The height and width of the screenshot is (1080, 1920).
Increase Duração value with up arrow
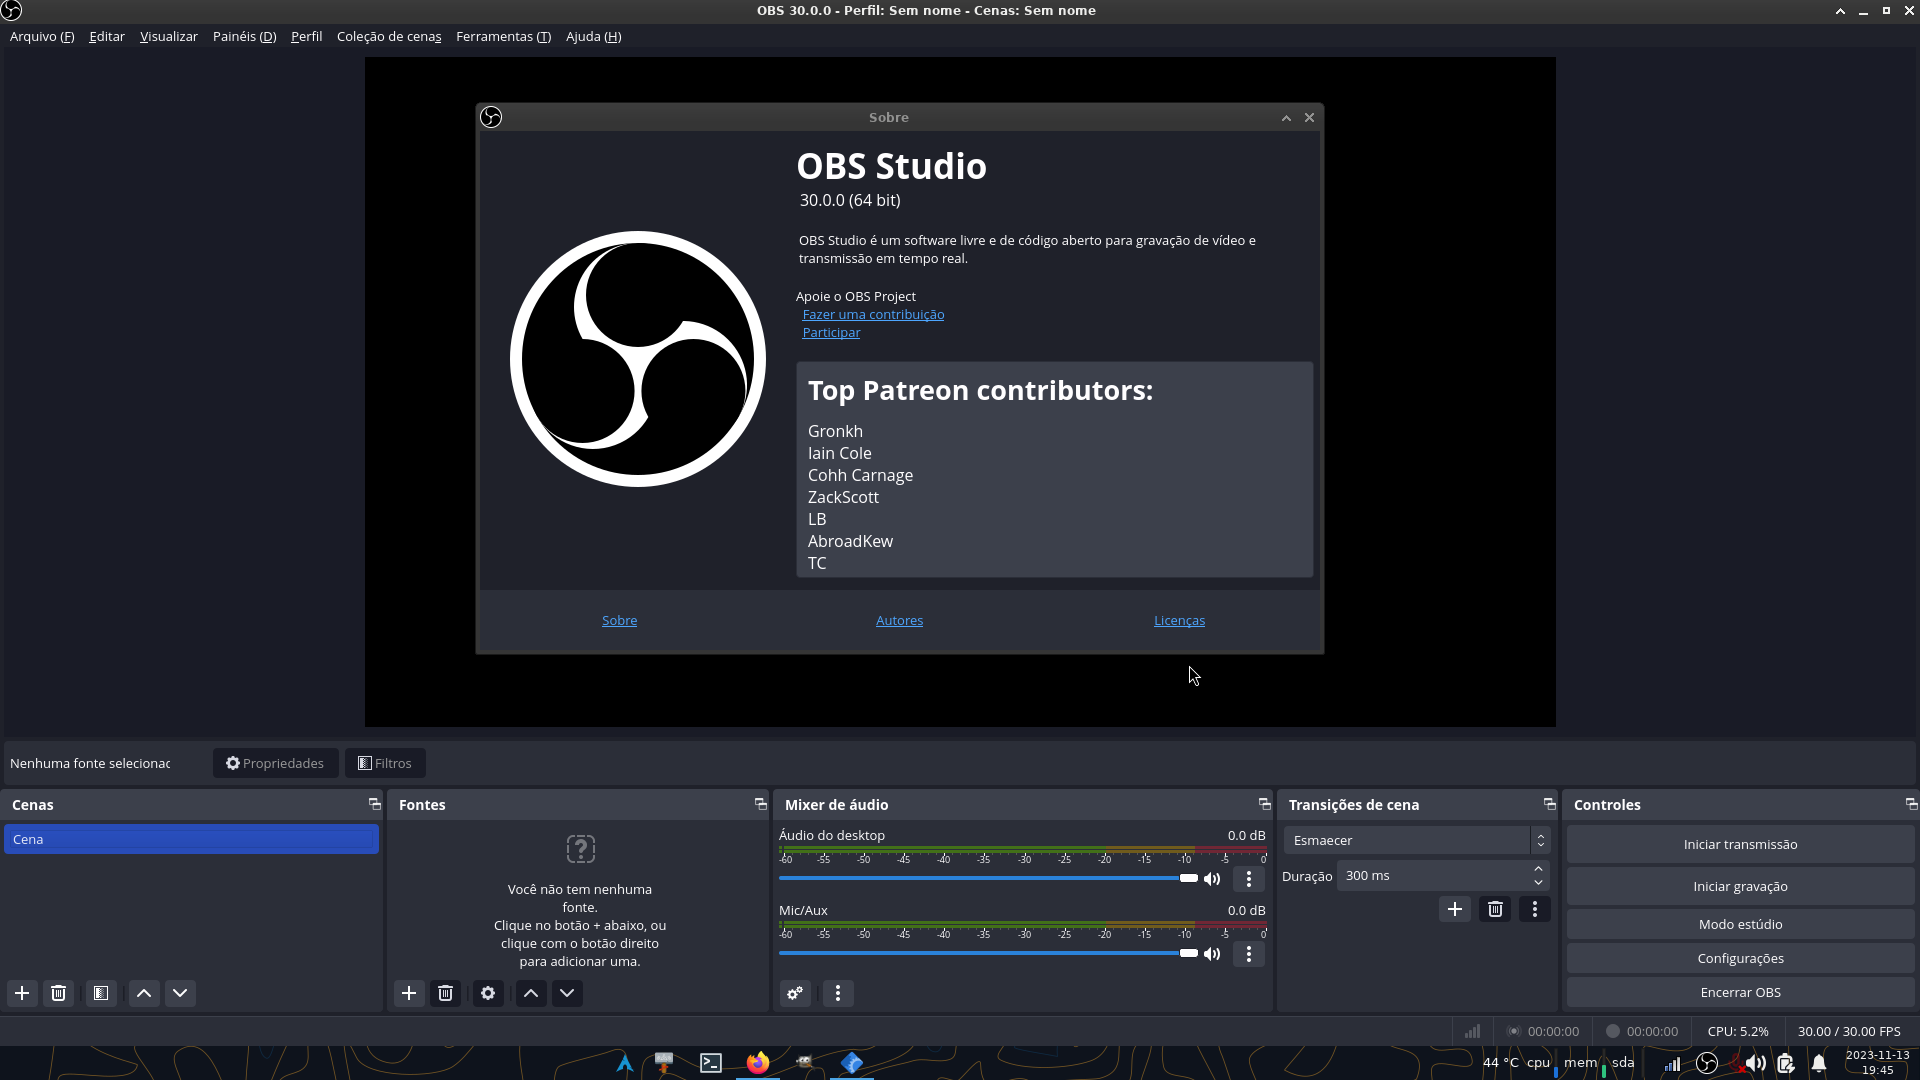(1538, 868)
